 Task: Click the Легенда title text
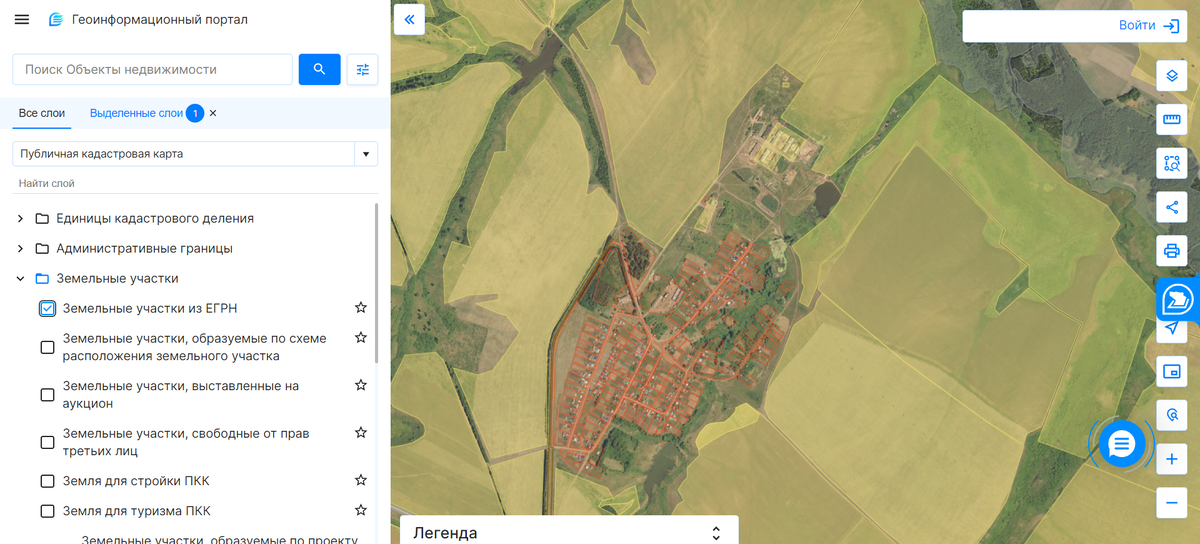point(445,533)
